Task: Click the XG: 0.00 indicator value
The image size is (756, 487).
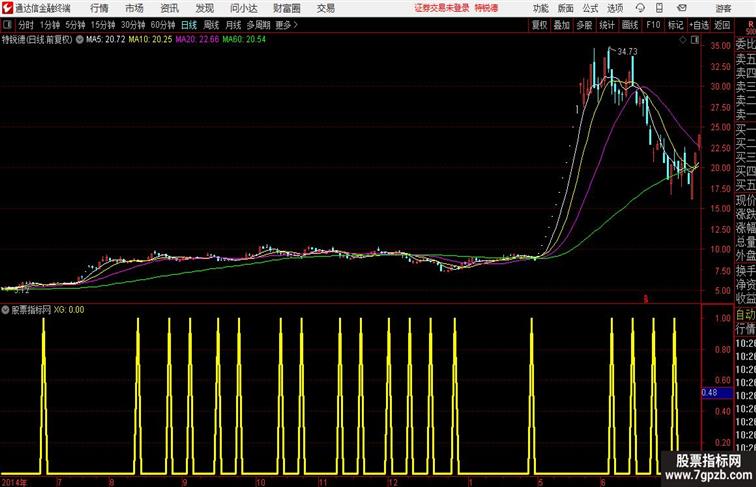Action: coord(69,310)
